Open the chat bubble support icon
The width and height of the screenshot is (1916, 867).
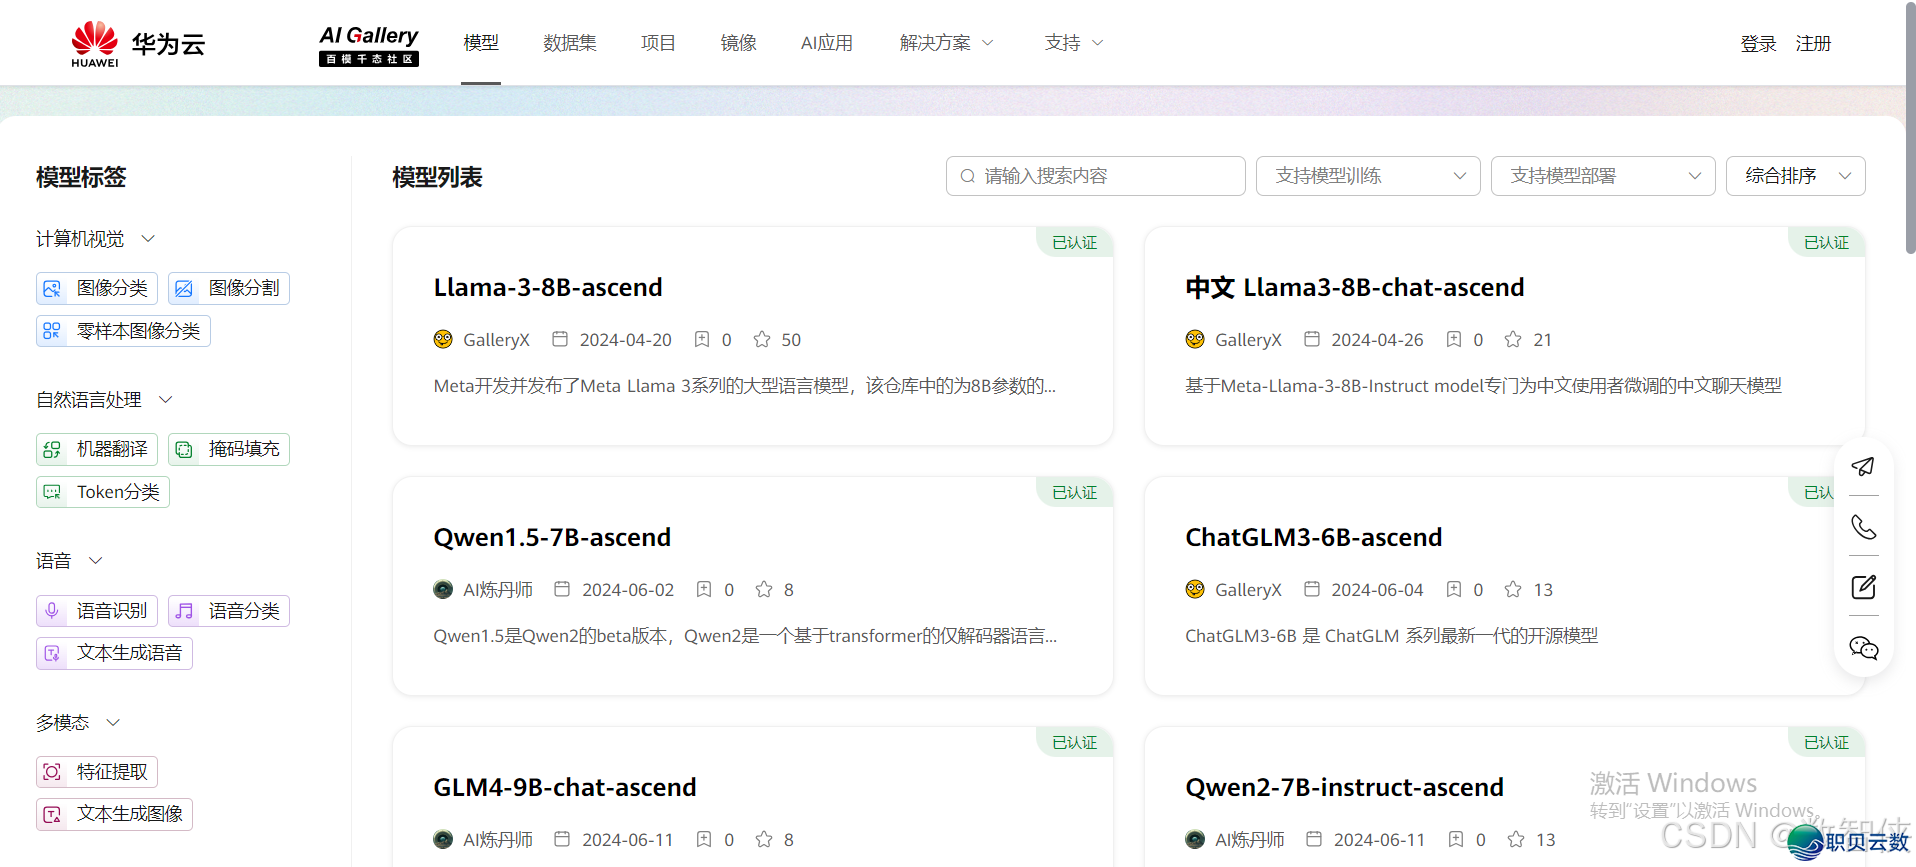[x=1863, y=648]
